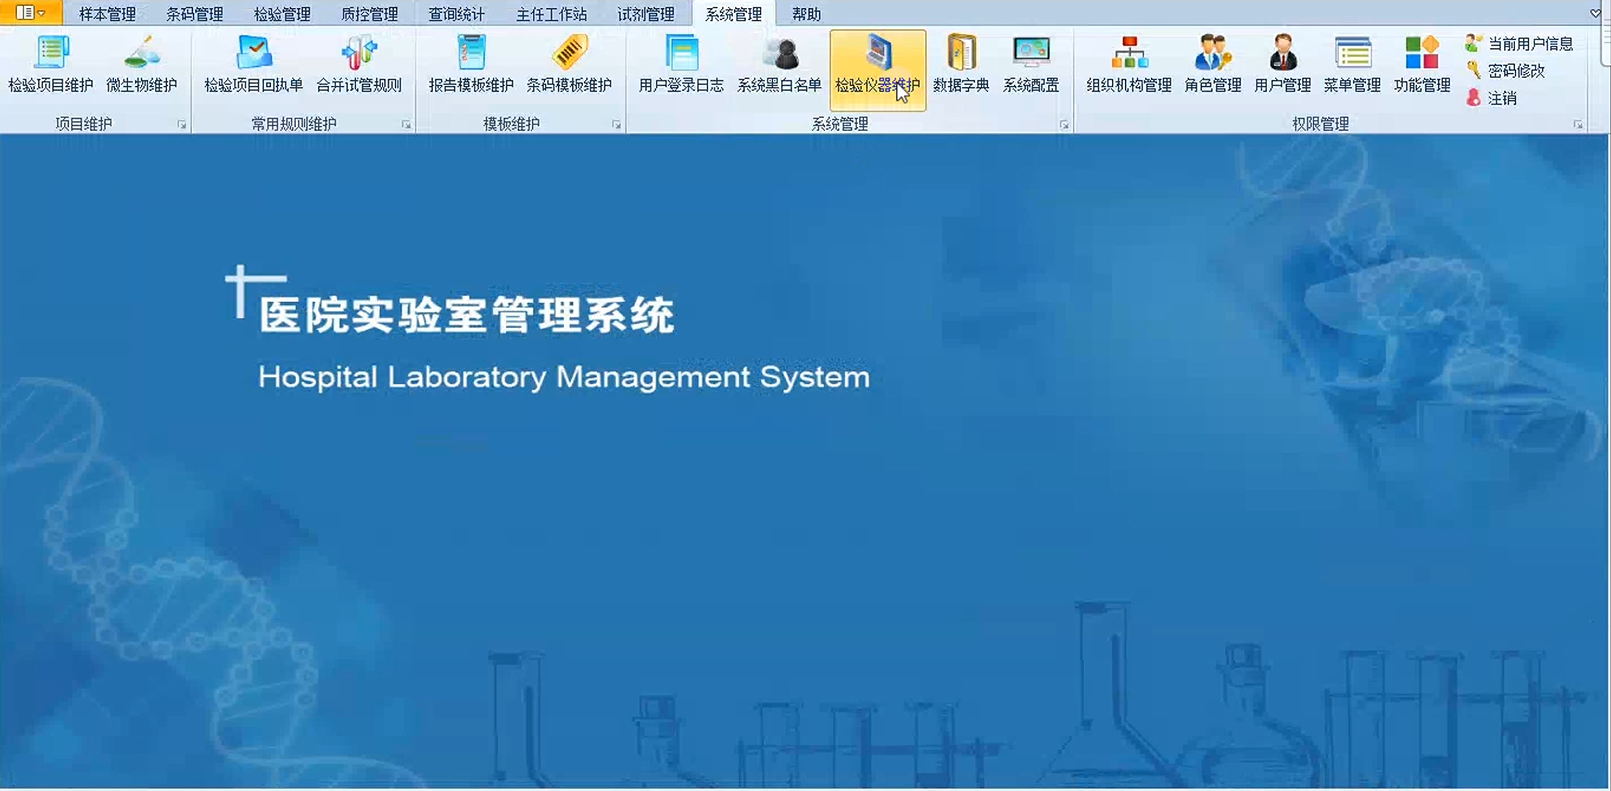Expand the 项目维护 group launcher

(182, 125)
